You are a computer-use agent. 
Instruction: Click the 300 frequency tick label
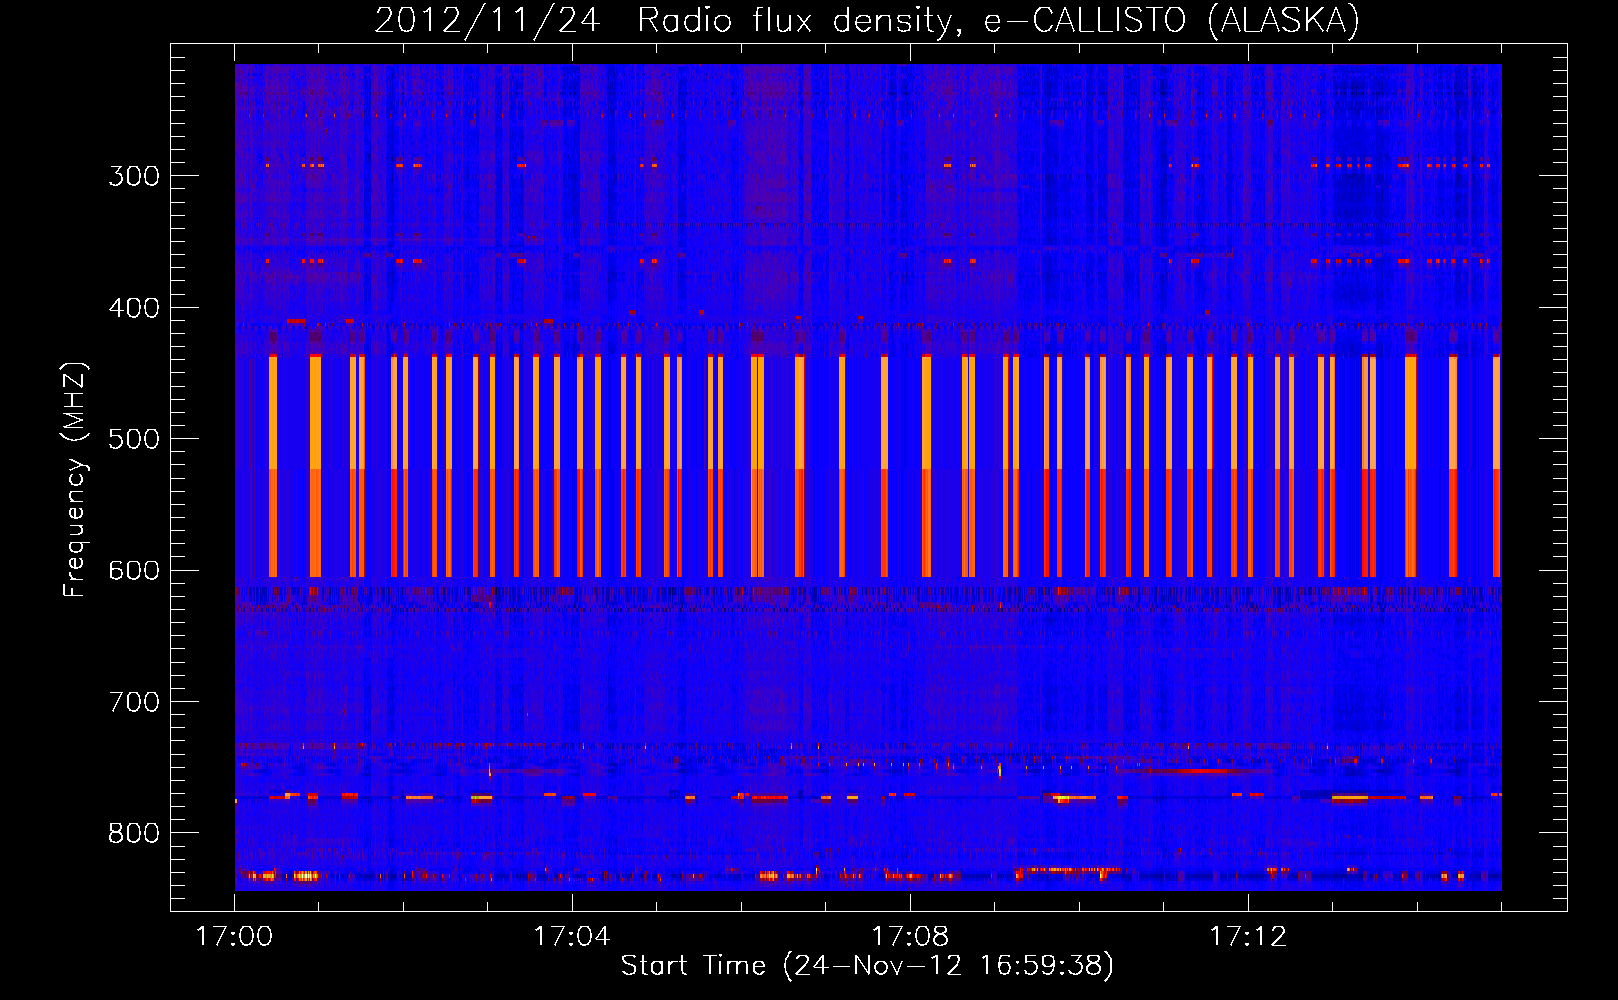click(134, 176)
